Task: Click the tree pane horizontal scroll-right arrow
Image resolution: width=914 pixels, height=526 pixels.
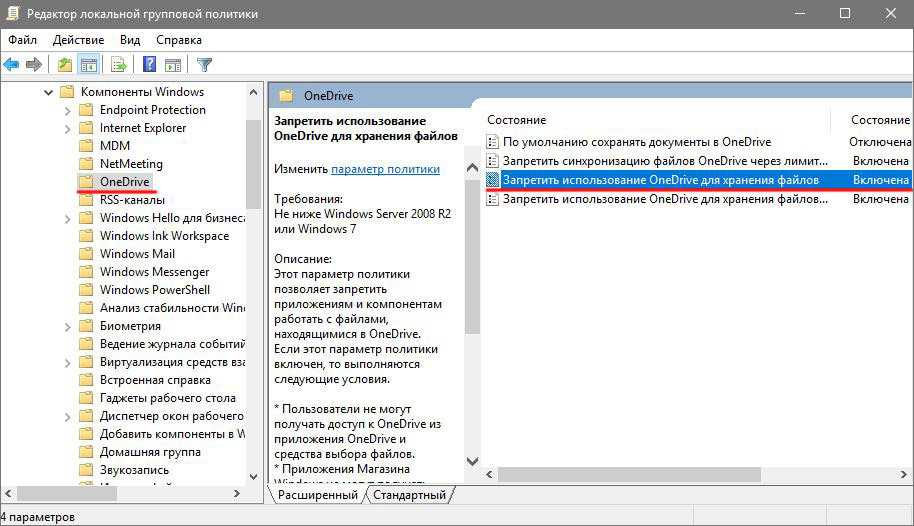Action: [237, 493]
